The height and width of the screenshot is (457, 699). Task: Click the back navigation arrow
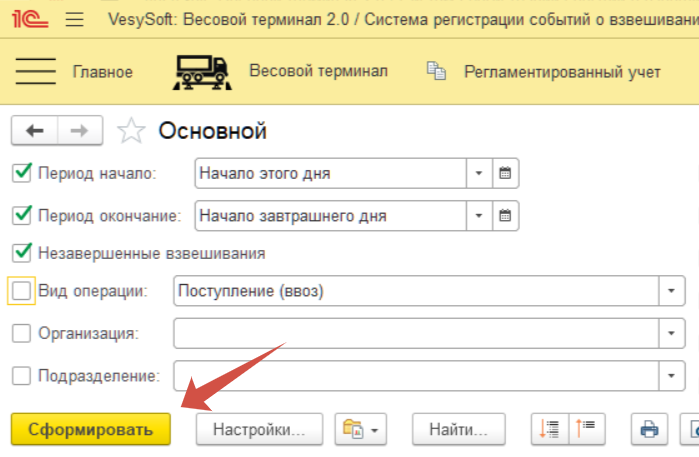click(35, 130)
